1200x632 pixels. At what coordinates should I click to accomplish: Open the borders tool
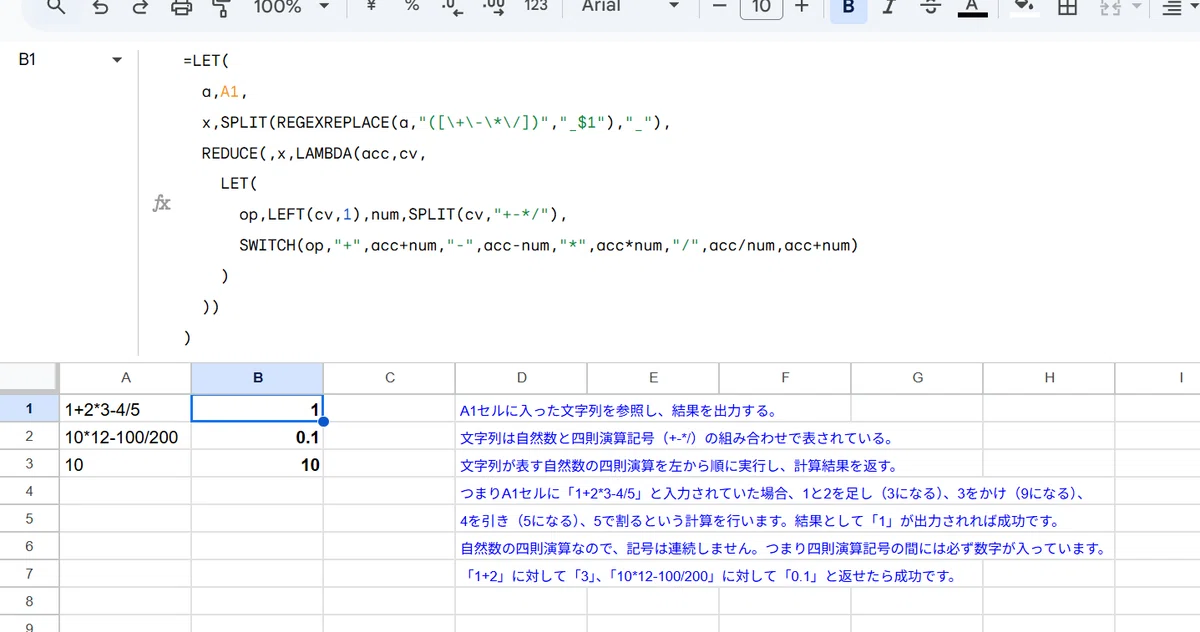tap(1068, 7)
